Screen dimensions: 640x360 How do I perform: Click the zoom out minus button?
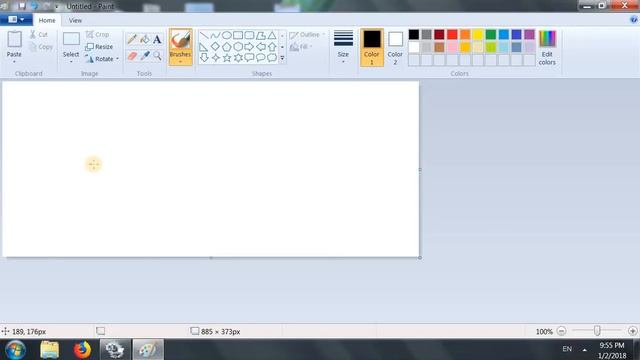(562, 331)
